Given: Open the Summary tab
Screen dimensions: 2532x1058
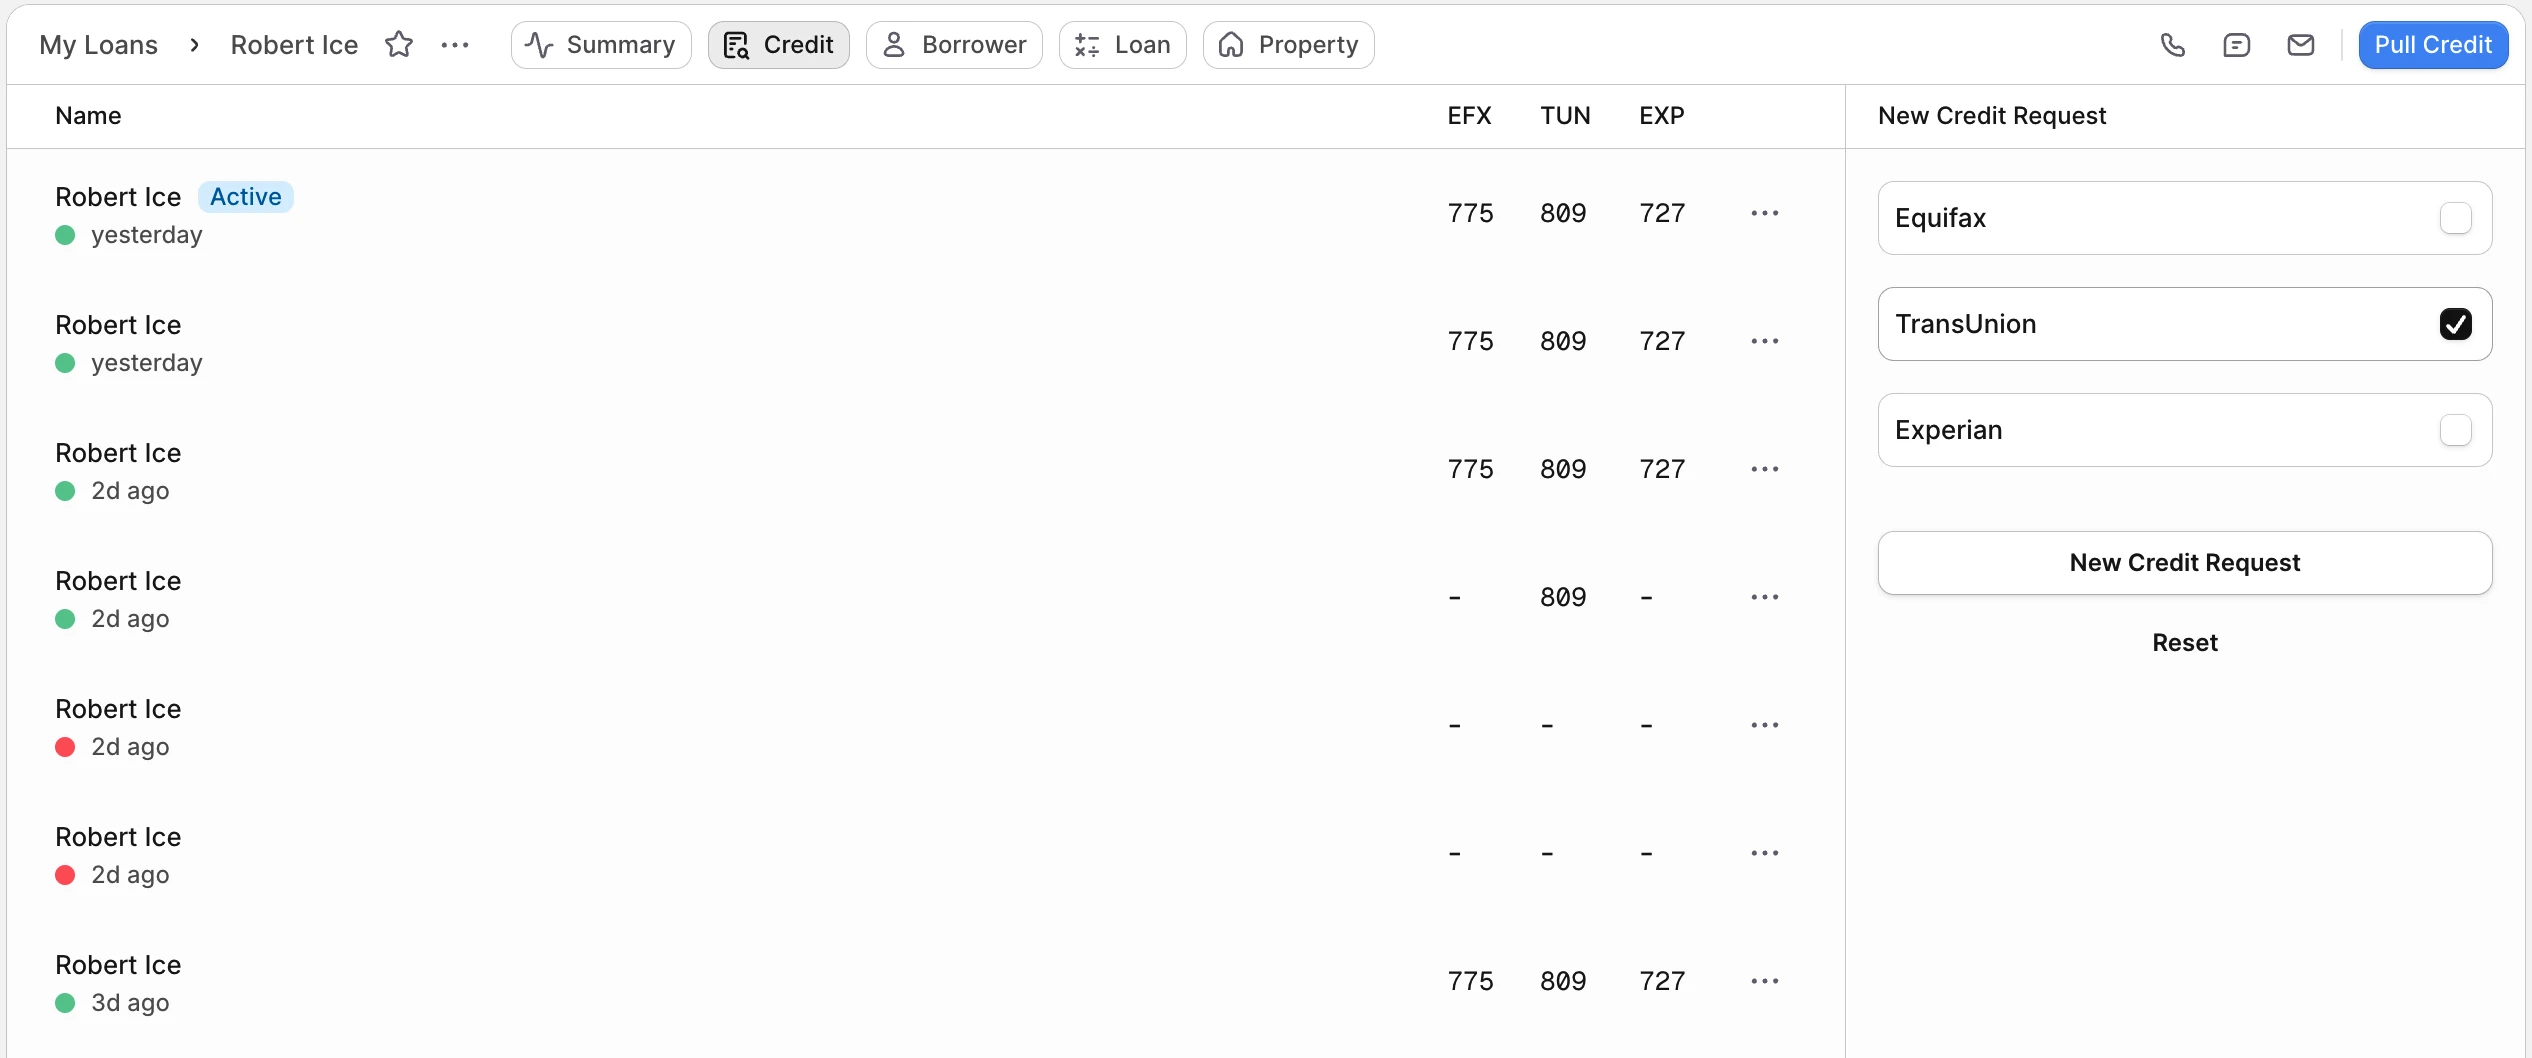Looking at the screenshot, I should (x=601, y=45).
